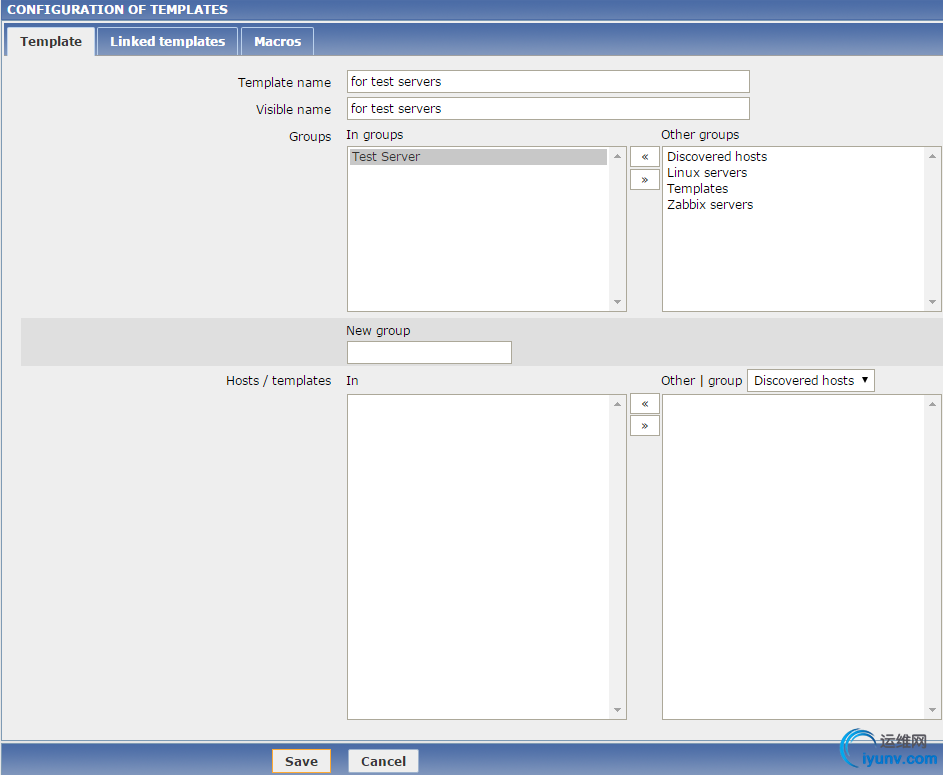Click the Other groups scrollbar up arrow
The height and width of the screenshot is (775, 943).
[932, 156]
